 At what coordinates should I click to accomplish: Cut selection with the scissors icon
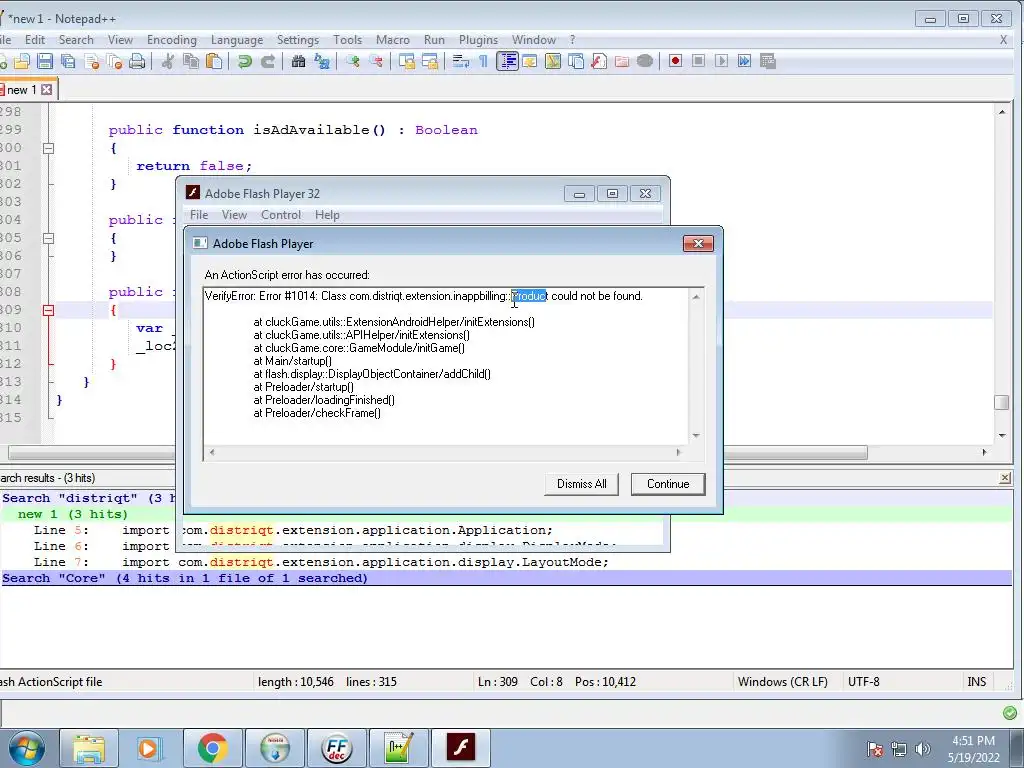pyautogui.click(x=168, y=61)
